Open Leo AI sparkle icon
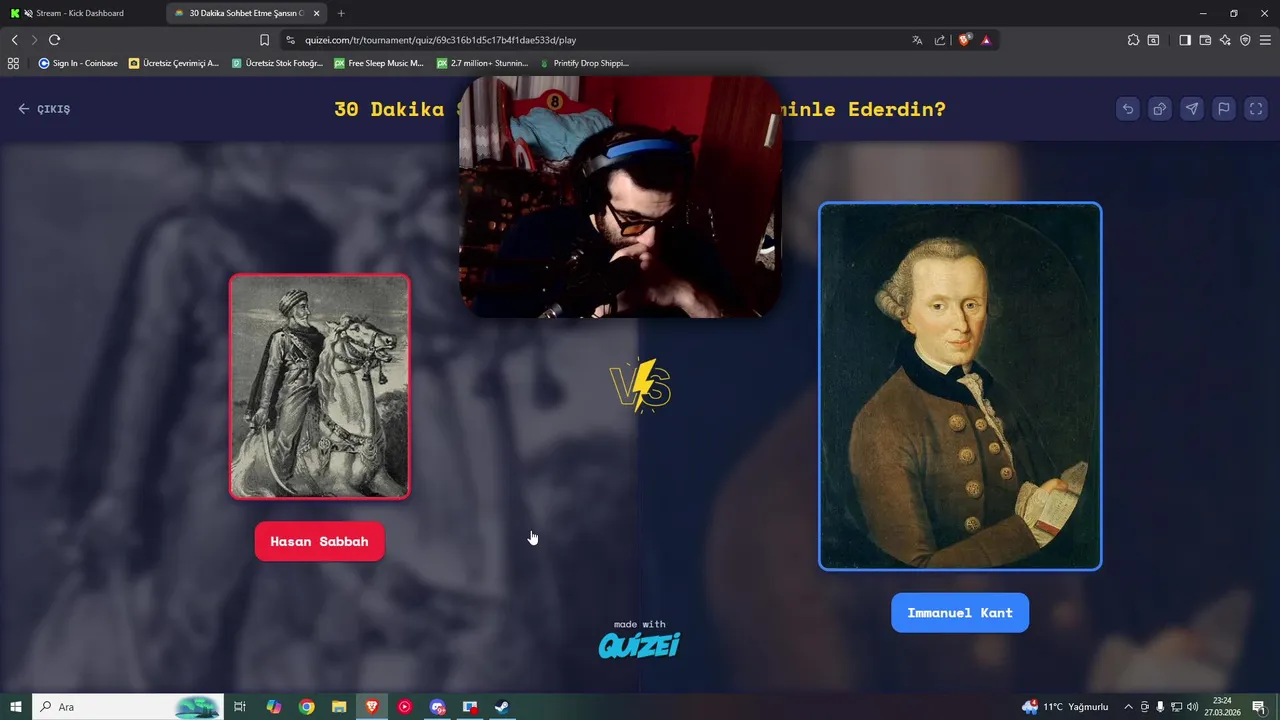This screenshot has width=1280, height=720. click(x=1225, y=40)
